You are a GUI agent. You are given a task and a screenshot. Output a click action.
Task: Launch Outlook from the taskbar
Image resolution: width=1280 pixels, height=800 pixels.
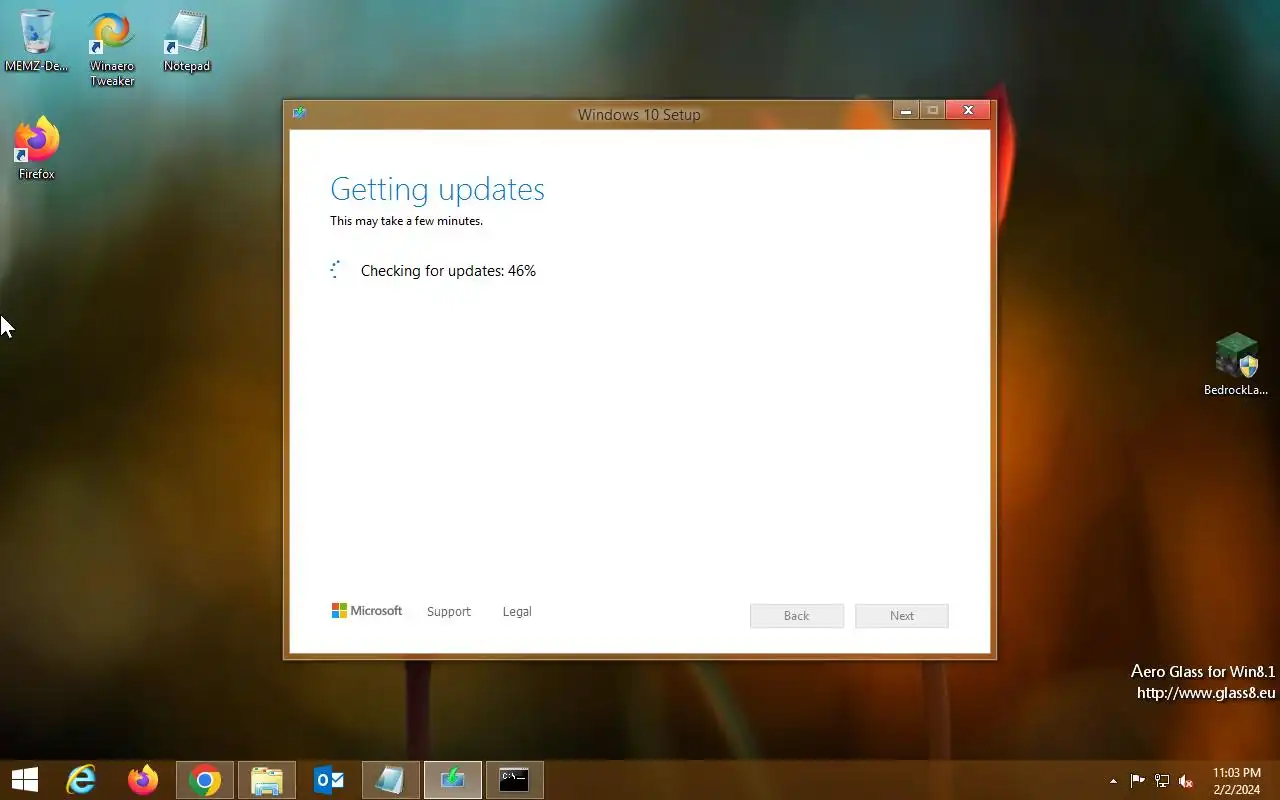pos(329,780)
